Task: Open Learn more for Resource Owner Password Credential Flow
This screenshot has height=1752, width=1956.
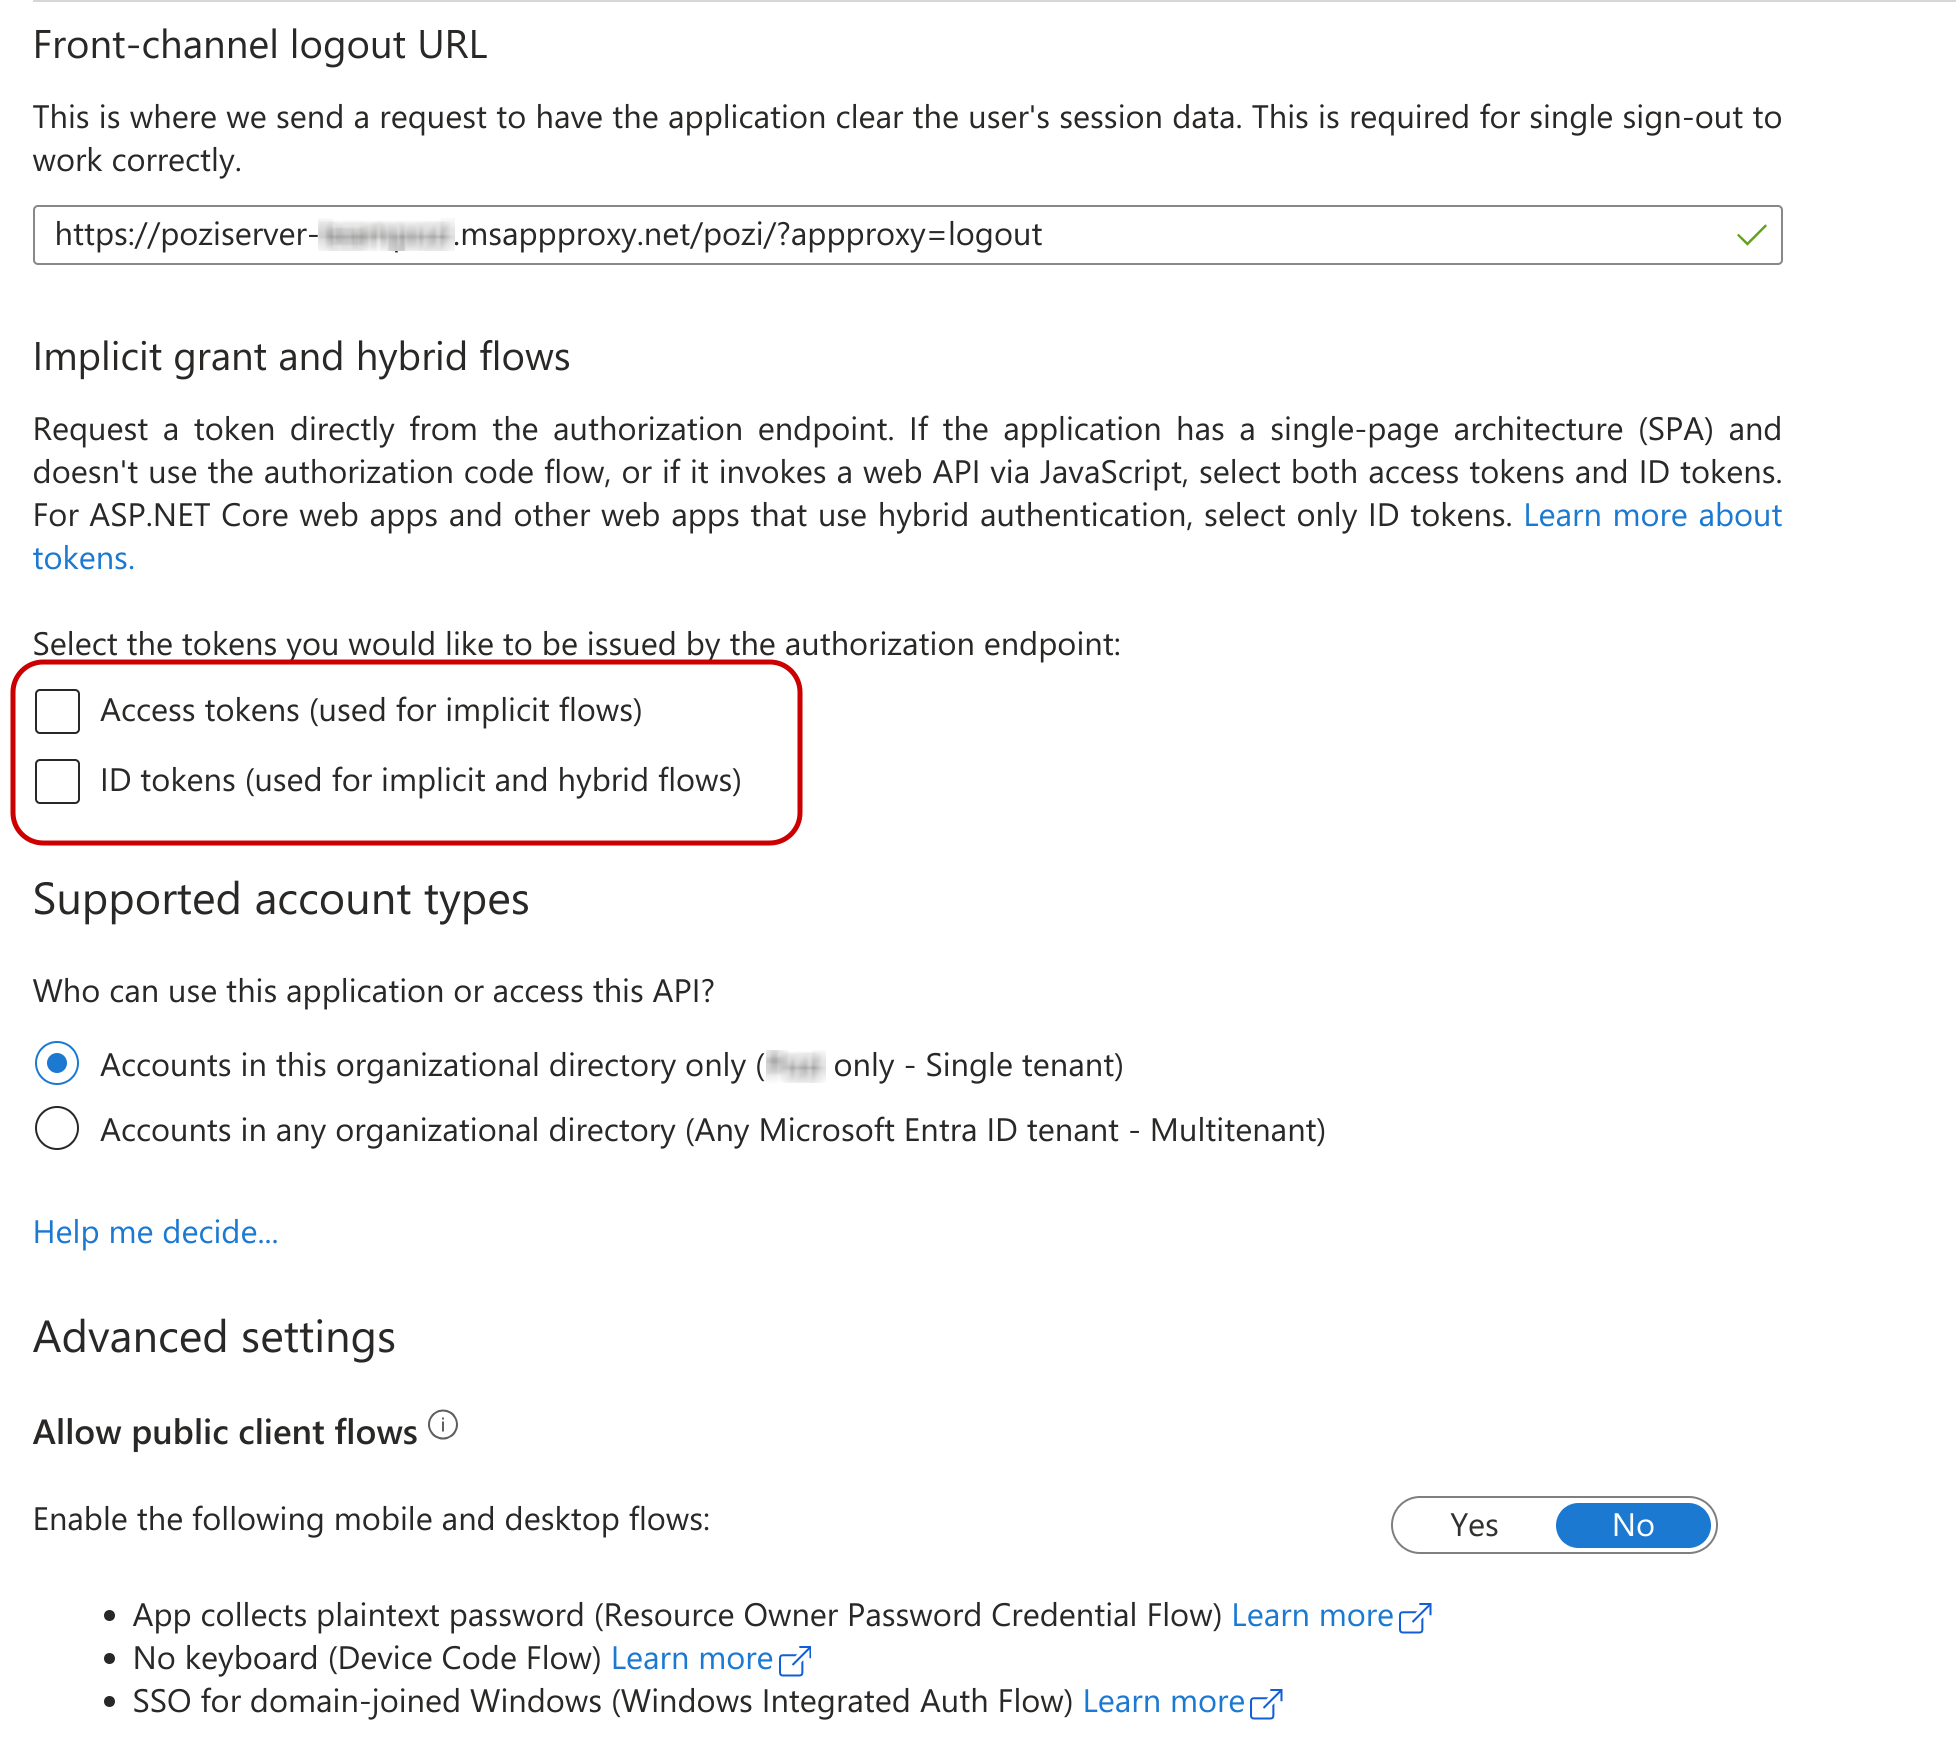Action: click(x=1312, y=1616)
